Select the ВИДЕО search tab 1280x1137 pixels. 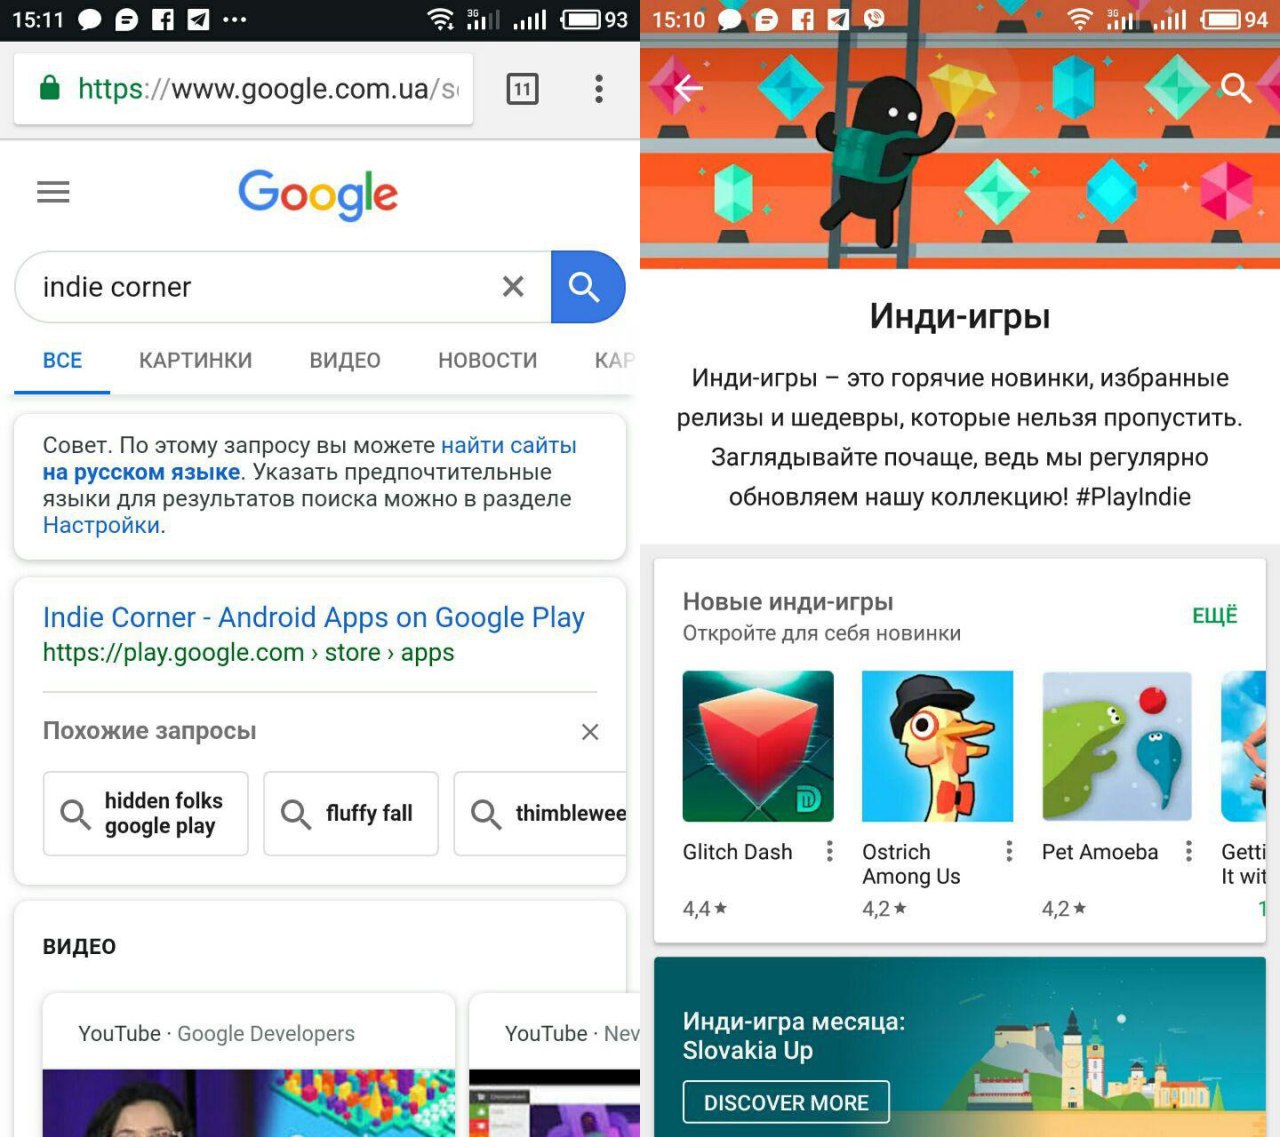pos(345,360)
